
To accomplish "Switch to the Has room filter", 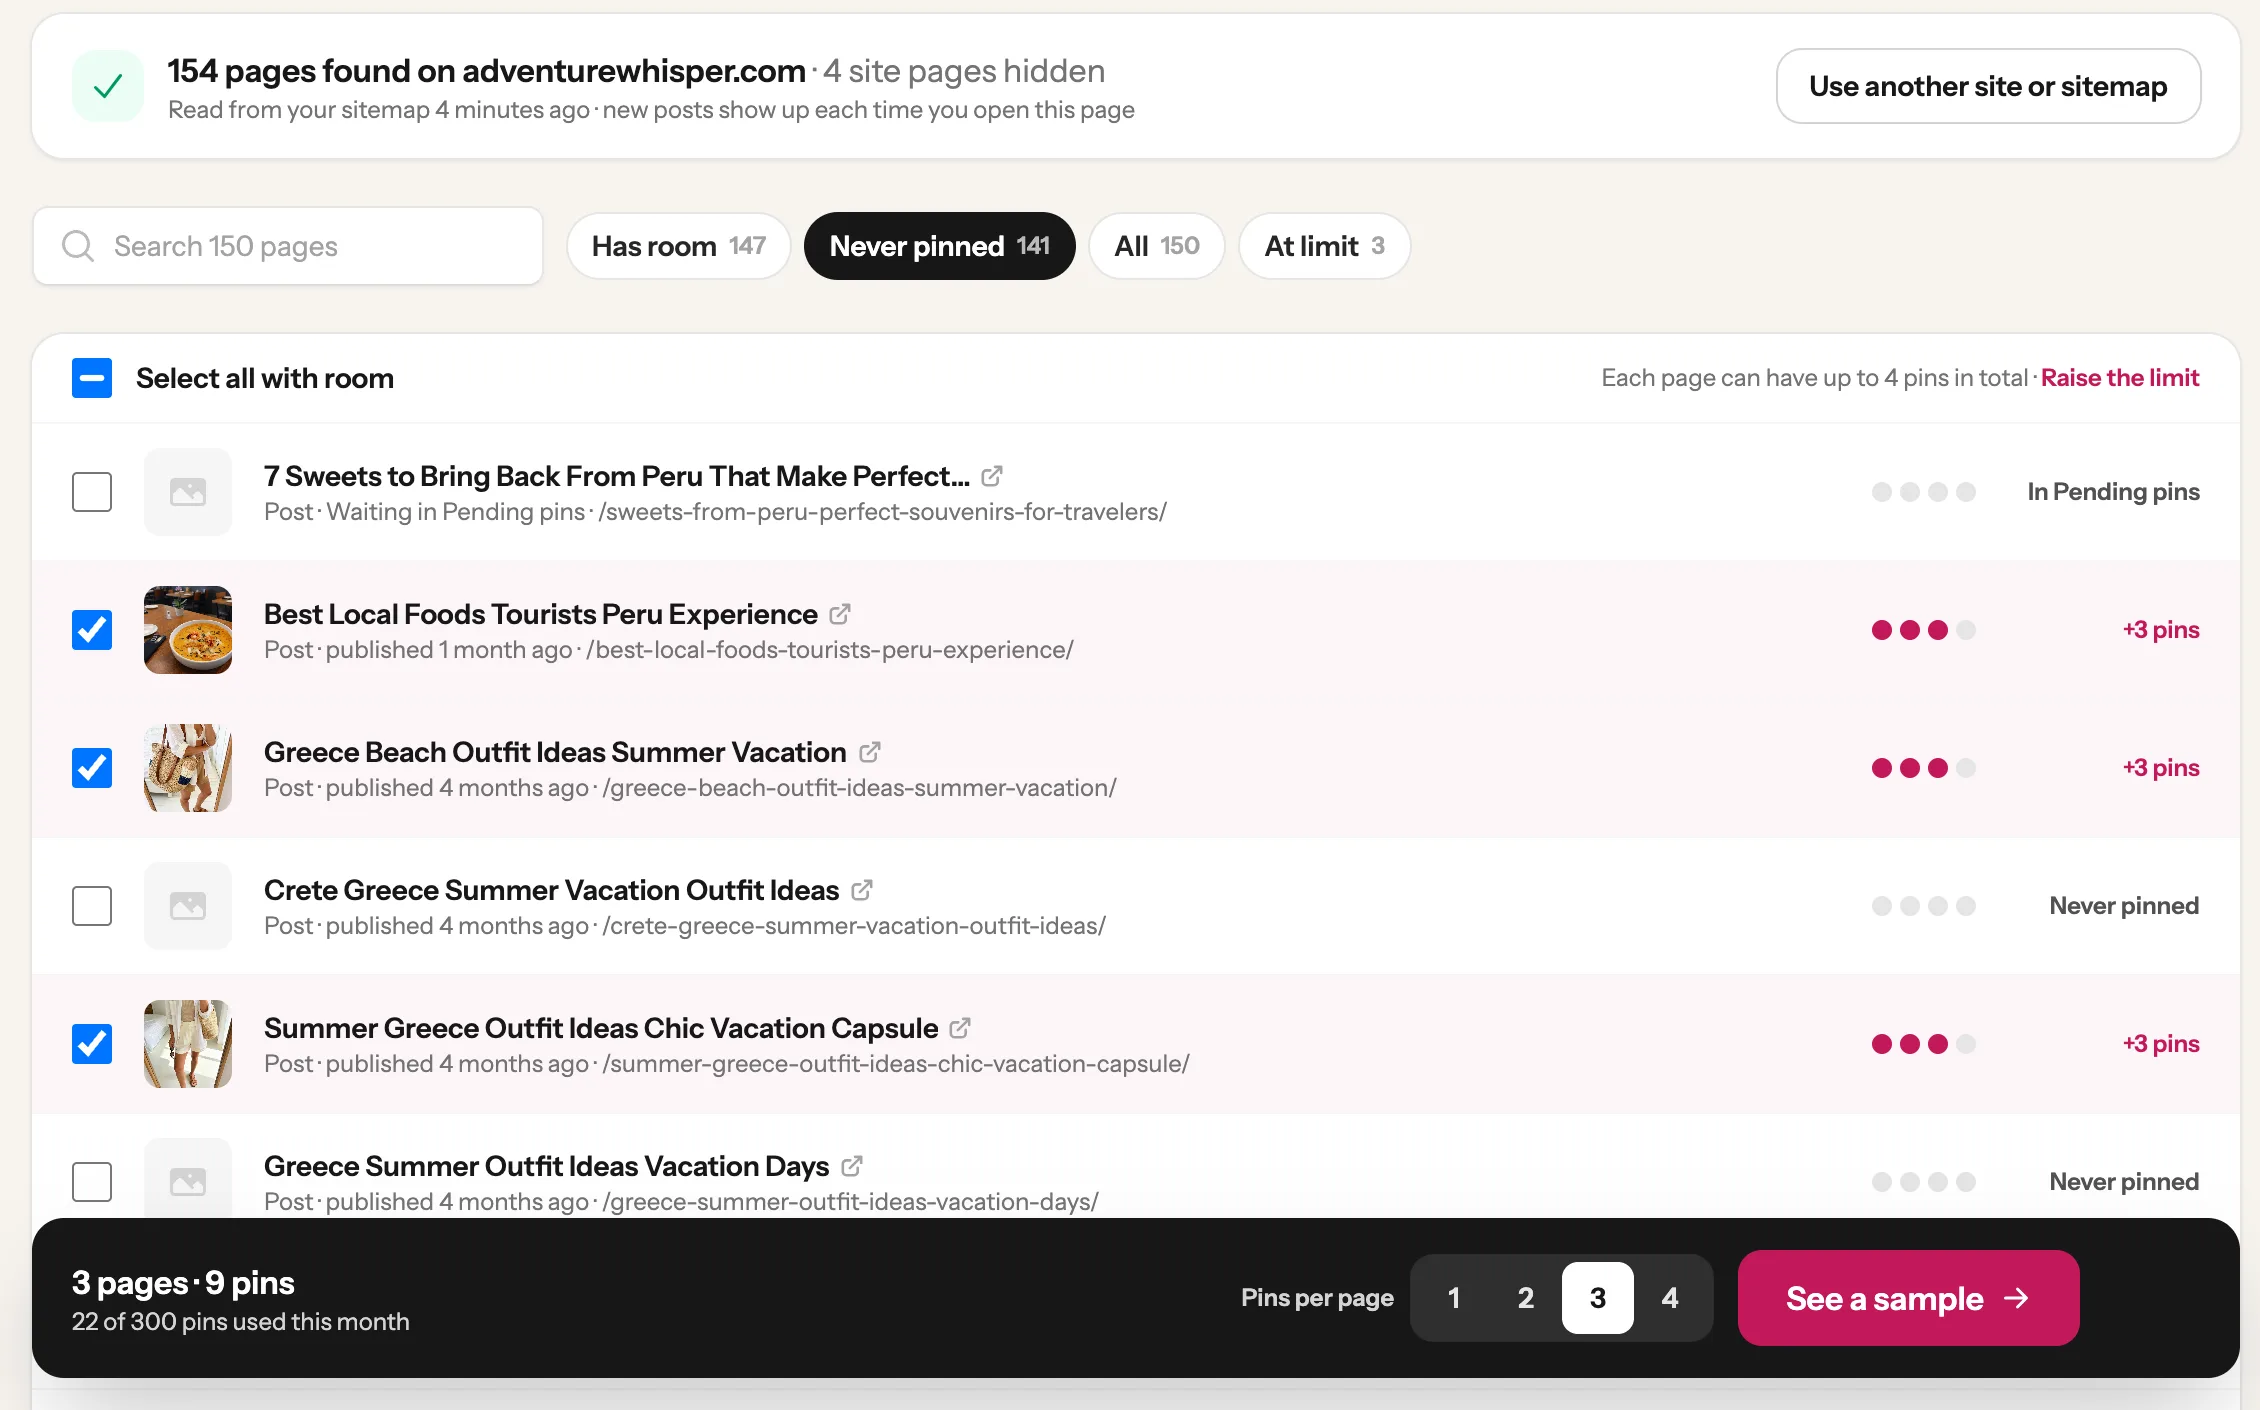I will click(x=679, y=246).
